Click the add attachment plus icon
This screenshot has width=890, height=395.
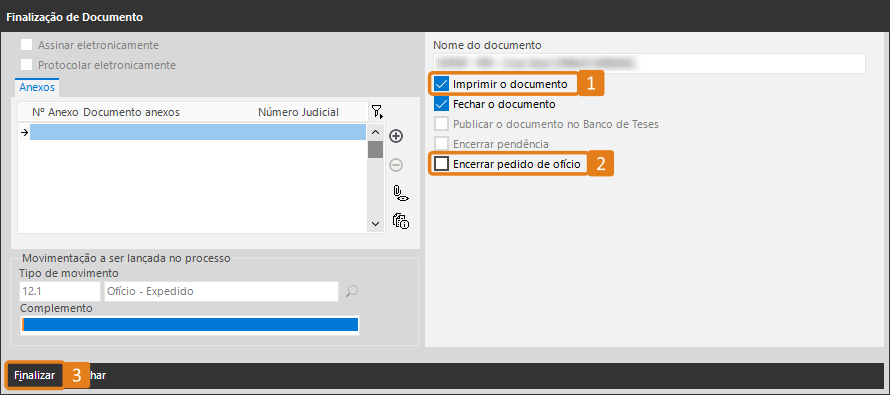point(396,136)
